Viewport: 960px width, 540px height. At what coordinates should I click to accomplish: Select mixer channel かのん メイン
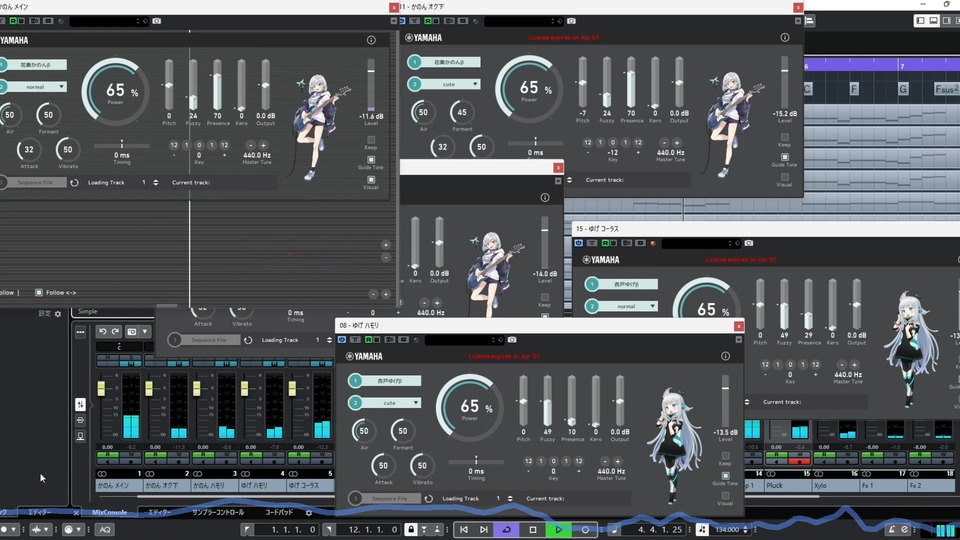[121, 486]
